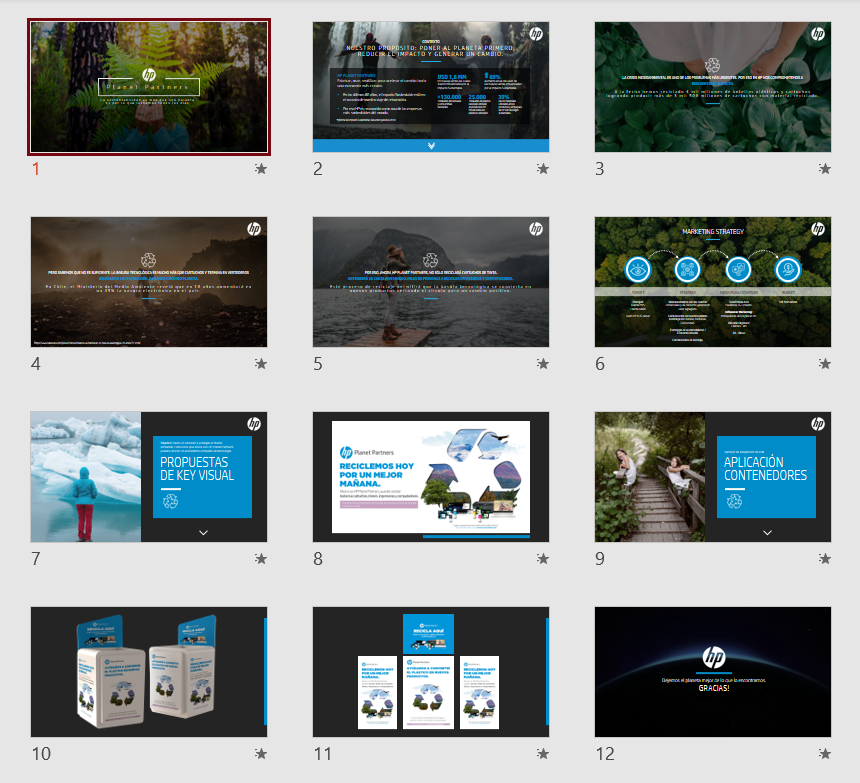This screenshot has width=860, height=783.
Task: Pick slide 10 with the recycling containers
Action: pos(149,672)
